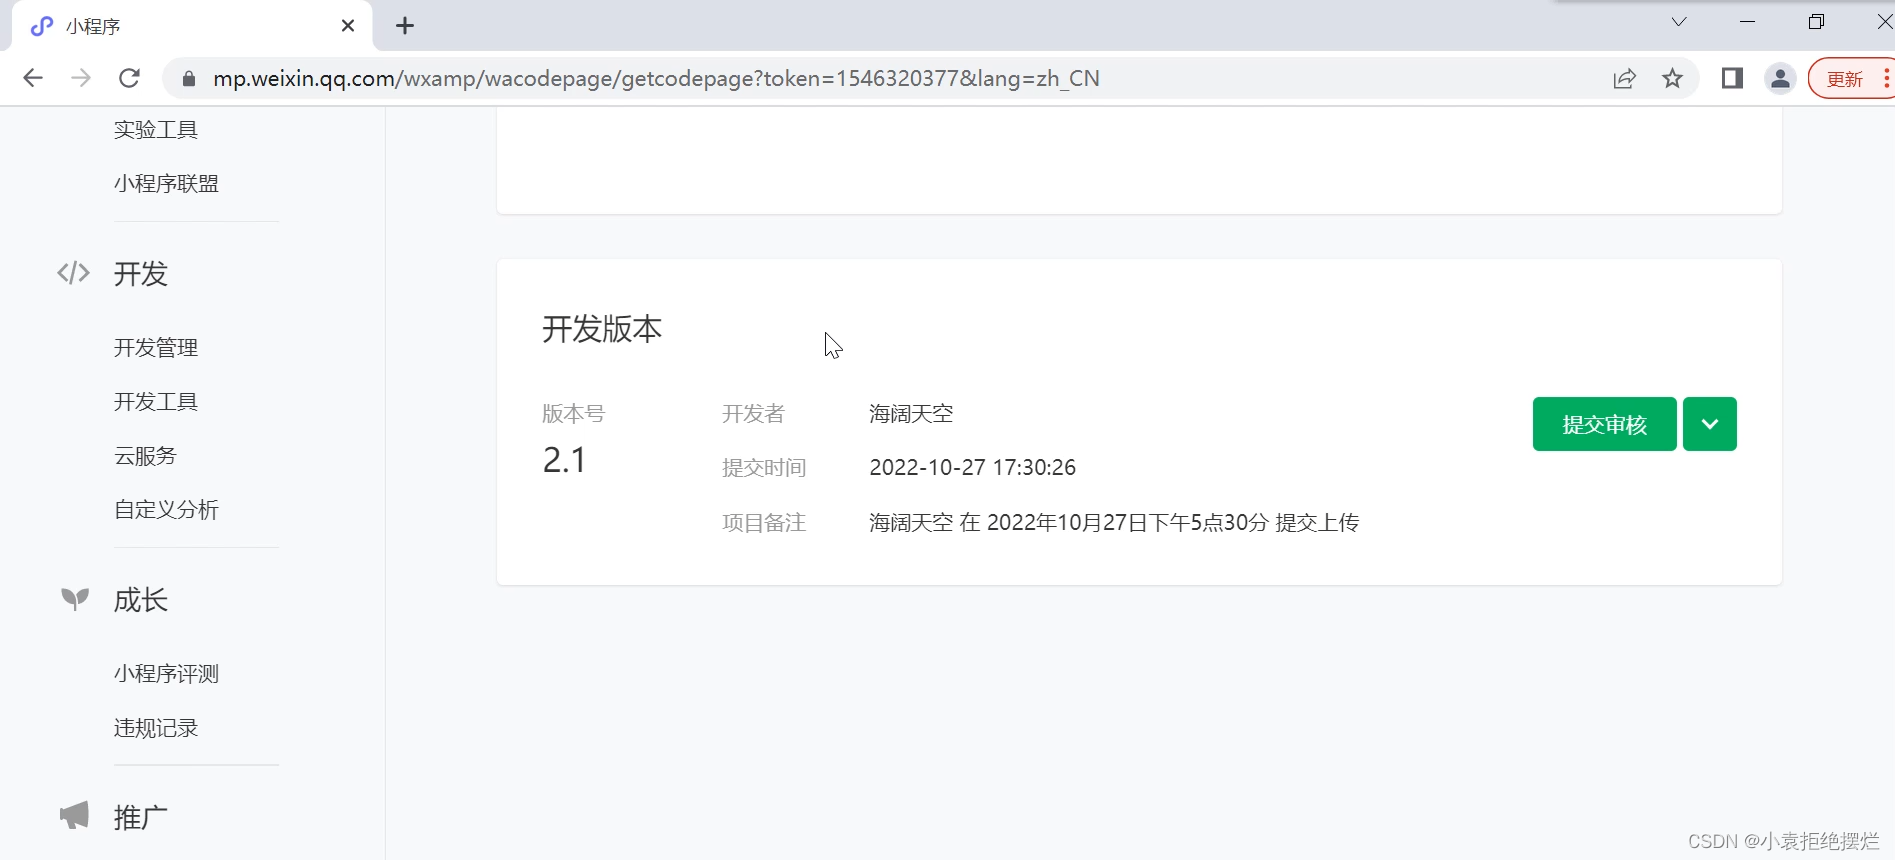
Task: Open 违规记录 in sidebar
Action: click(156, 727)
